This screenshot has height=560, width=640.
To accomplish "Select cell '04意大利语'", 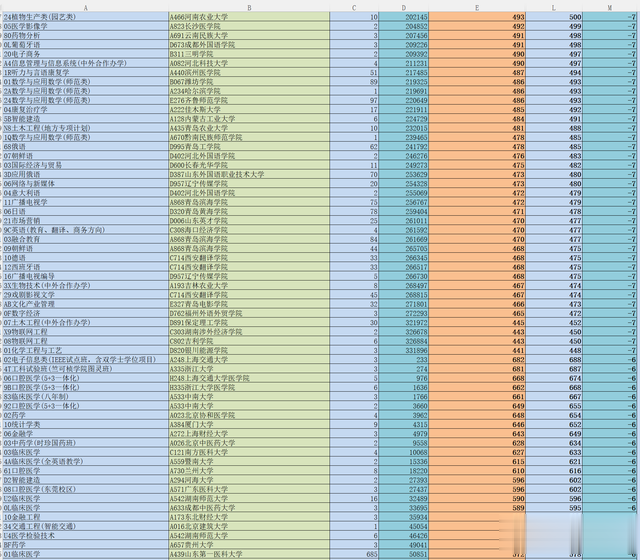I will (85, 193).
